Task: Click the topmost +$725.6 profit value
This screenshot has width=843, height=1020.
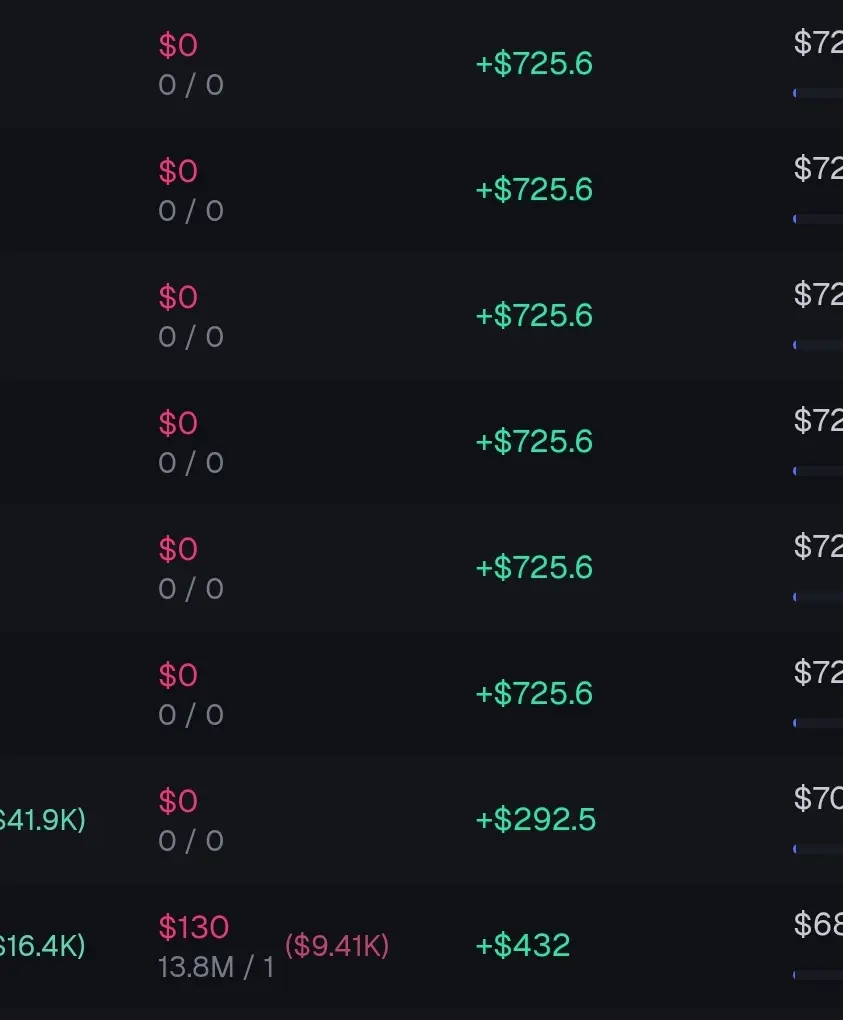Action: (534, 64)
